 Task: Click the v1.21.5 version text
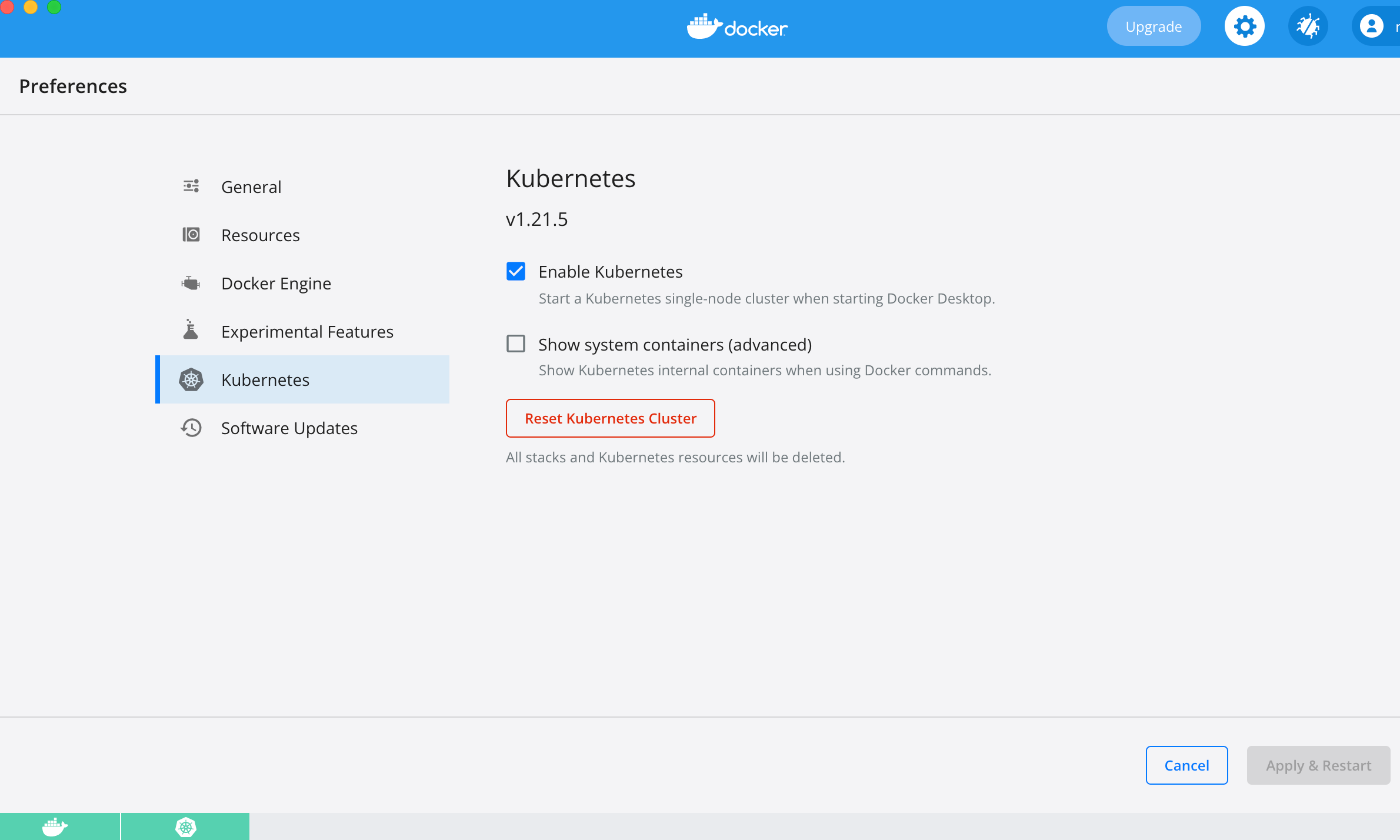537,219
